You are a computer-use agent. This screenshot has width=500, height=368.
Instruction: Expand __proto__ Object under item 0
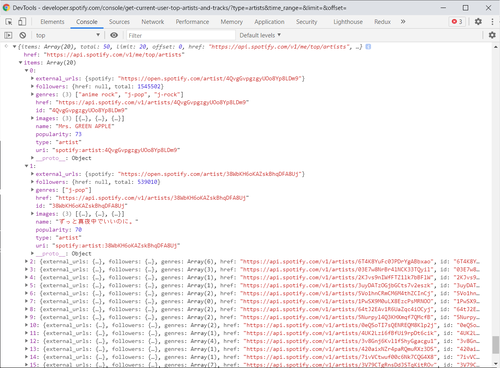(x=32, y=158)
